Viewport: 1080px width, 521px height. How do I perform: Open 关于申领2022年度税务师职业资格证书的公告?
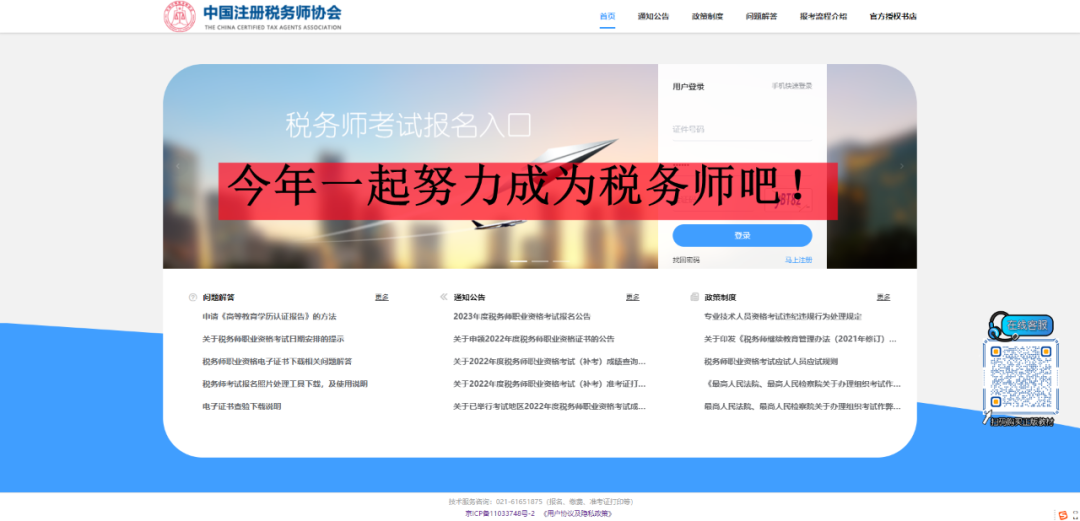(x=534, y=339)
